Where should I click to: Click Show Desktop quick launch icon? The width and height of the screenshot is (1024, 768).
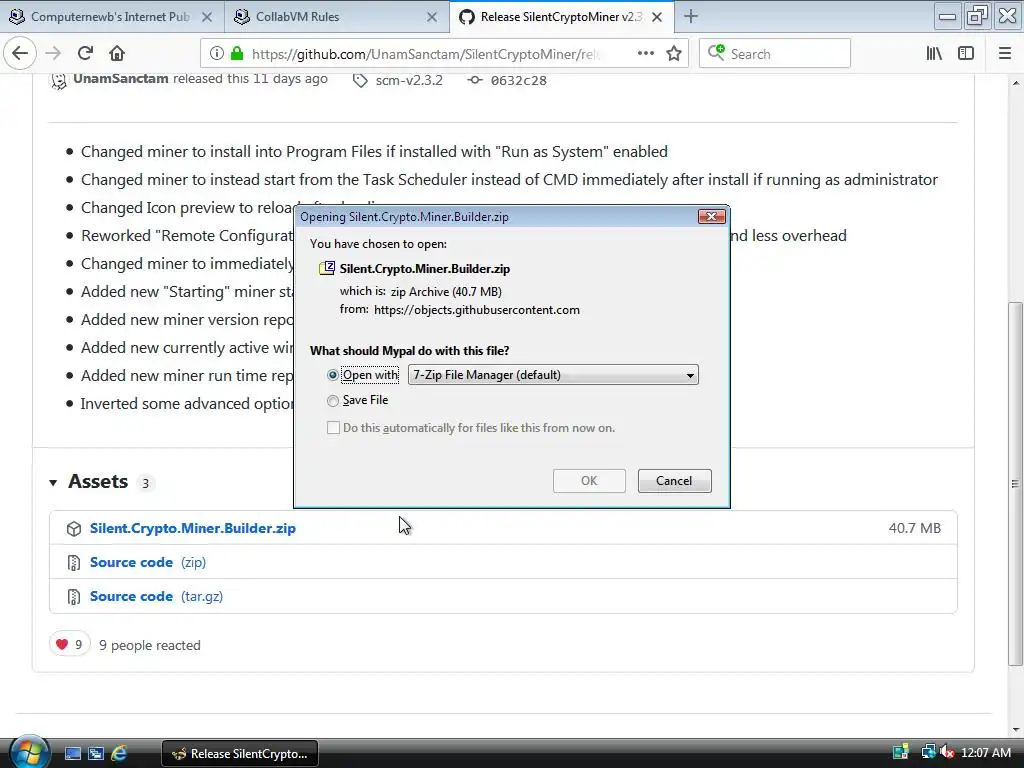pyautogui.click(x=73, y=754)
